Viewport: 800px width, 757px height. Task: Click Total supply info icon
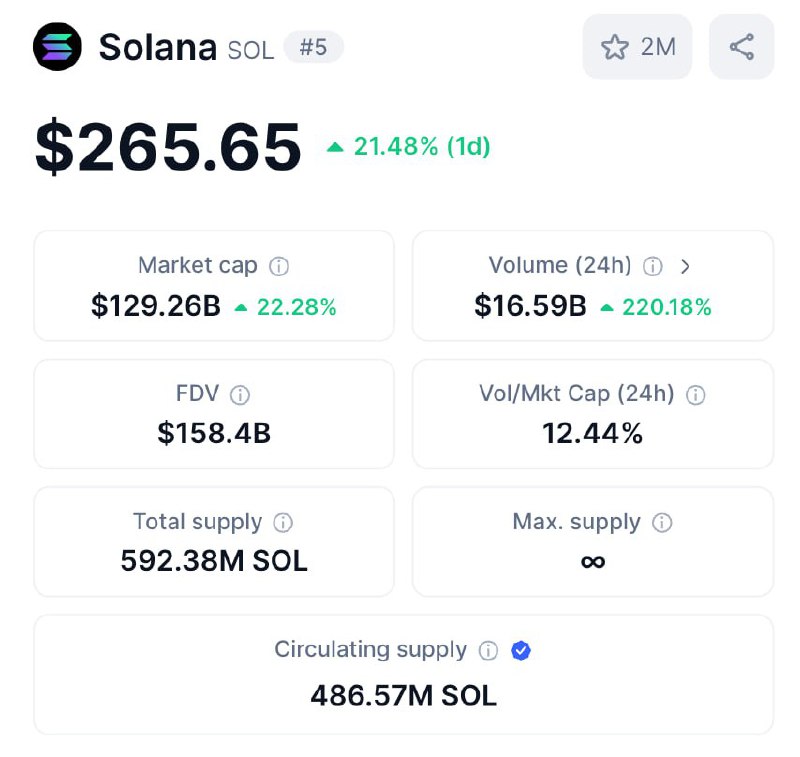click(283, 522)
